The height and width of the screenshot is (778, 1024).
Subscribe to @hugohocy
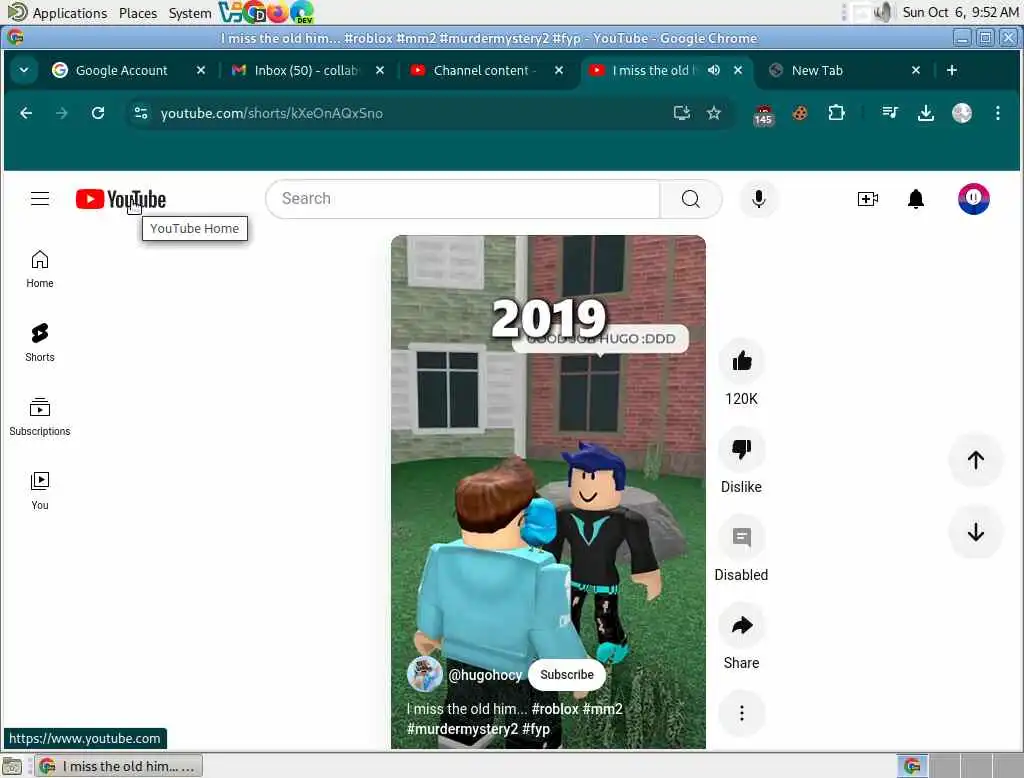pos(566,674)
